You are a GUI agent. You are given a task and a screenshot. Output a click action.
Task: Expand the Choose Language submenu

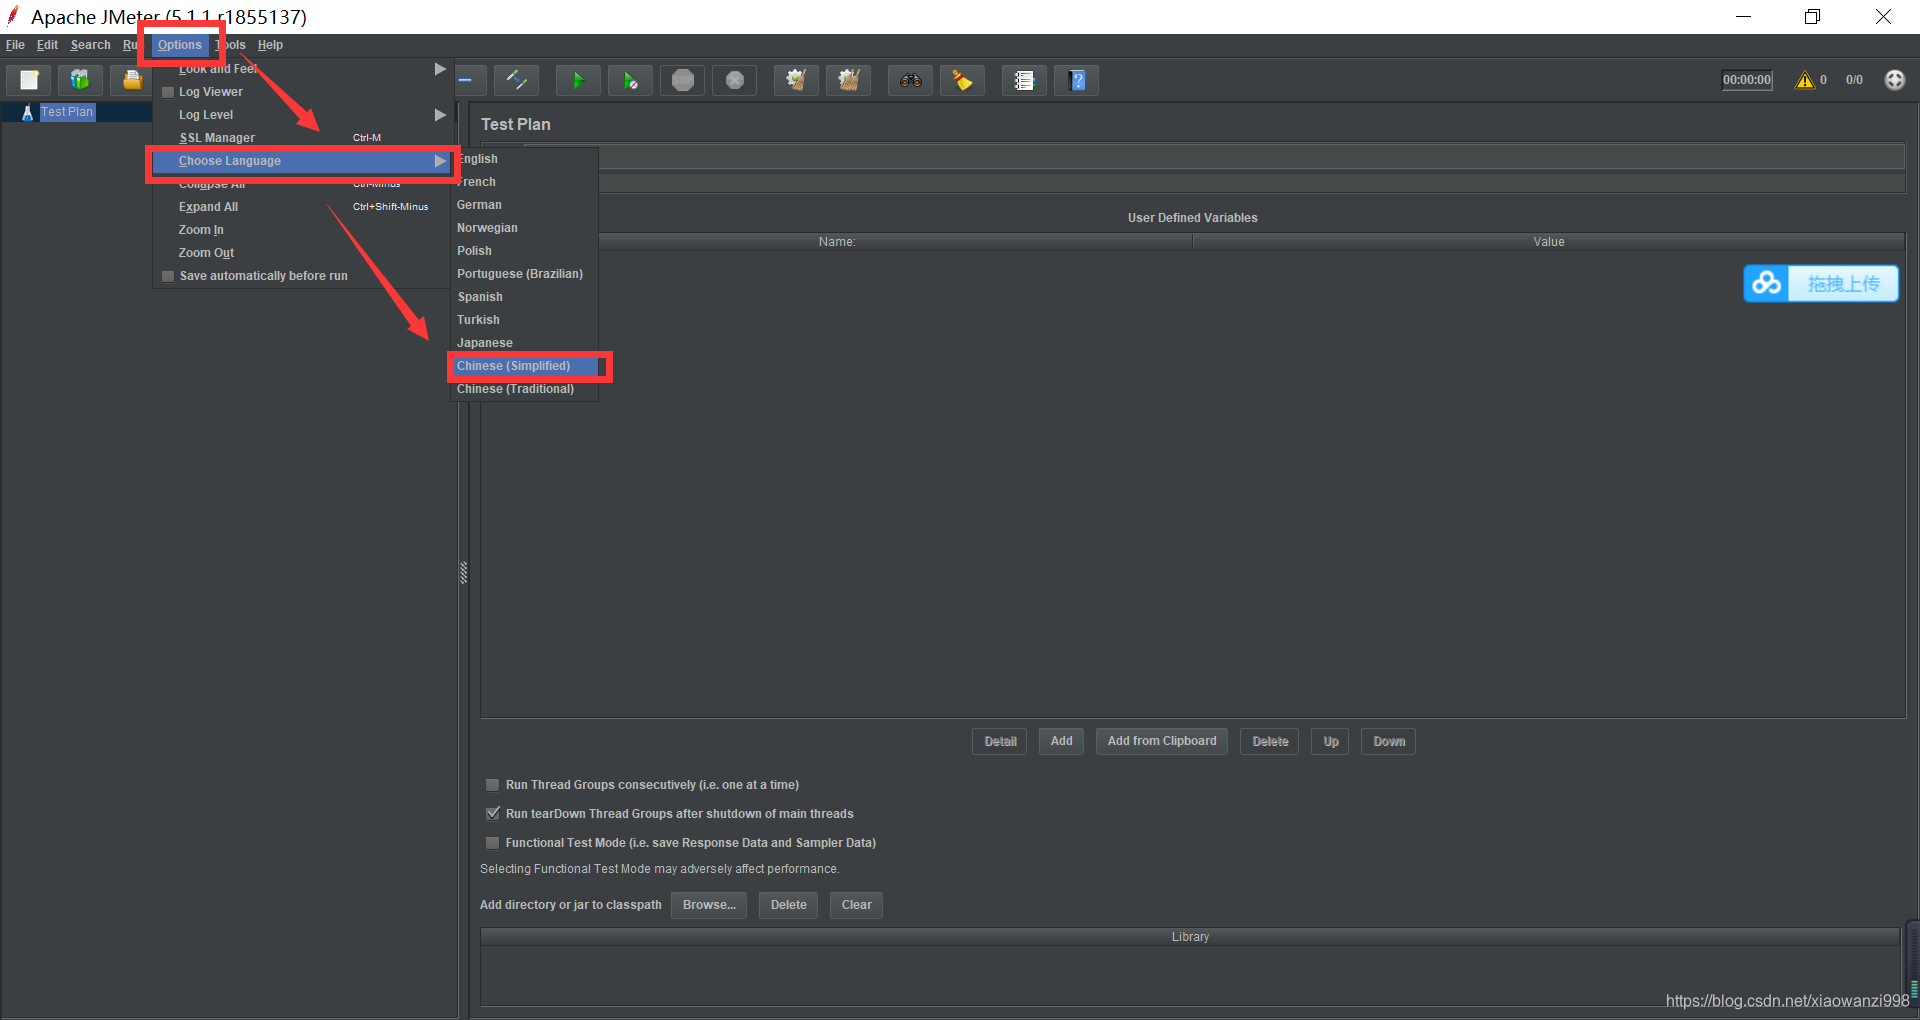(x=301, y=161)
